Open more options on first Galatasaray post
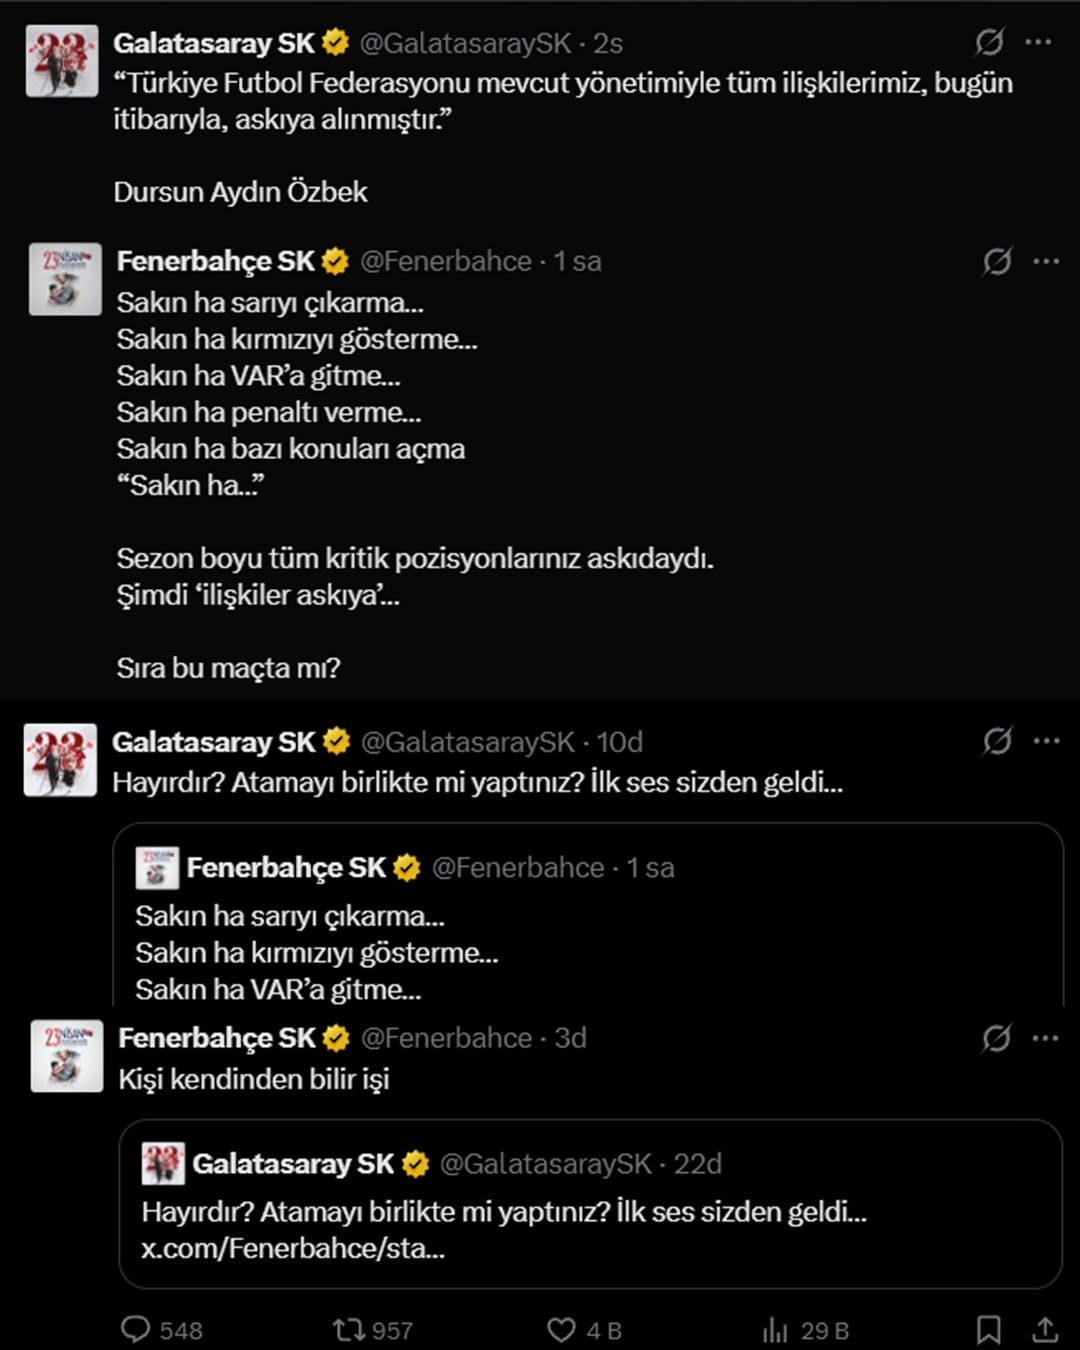The width and height of the screenshot is (1080, 1350). click(1039, 42)
